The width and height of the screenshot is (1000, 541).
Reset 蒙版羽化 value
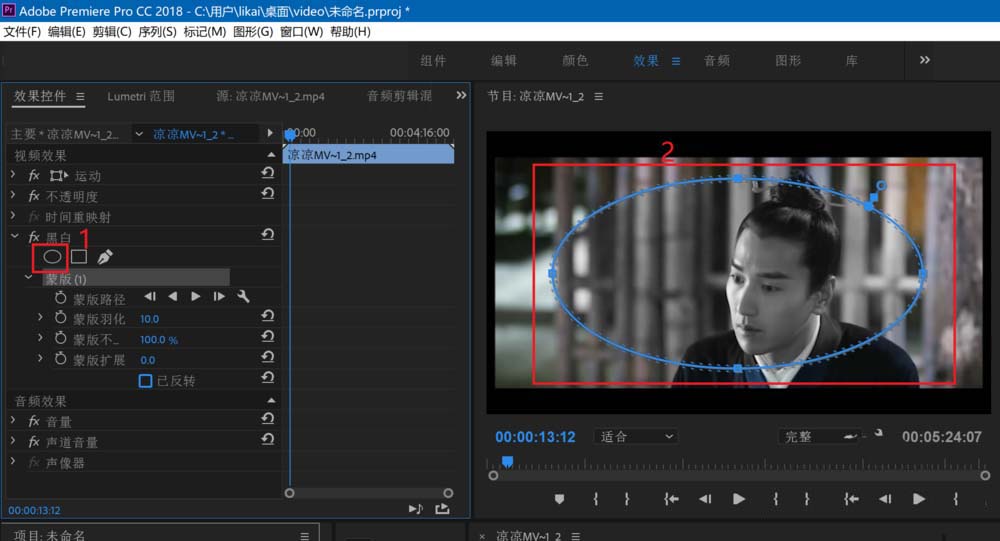pyautogui.click(x=268, y=316)
